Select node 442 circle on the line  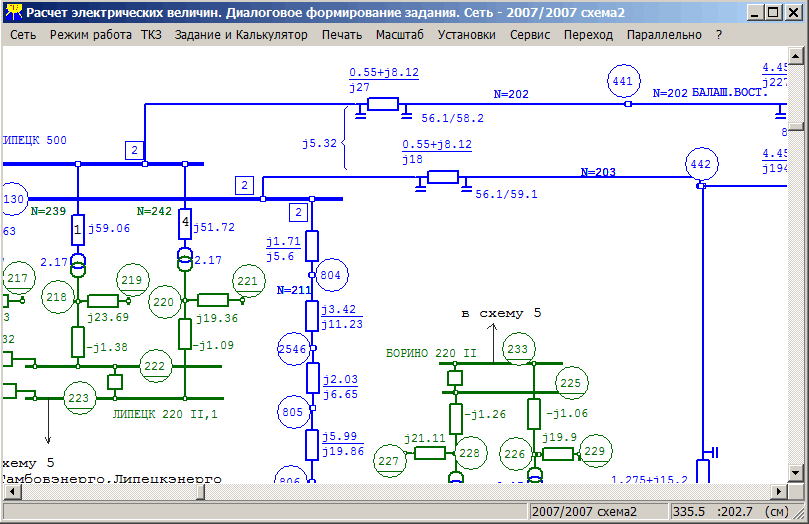702,163
